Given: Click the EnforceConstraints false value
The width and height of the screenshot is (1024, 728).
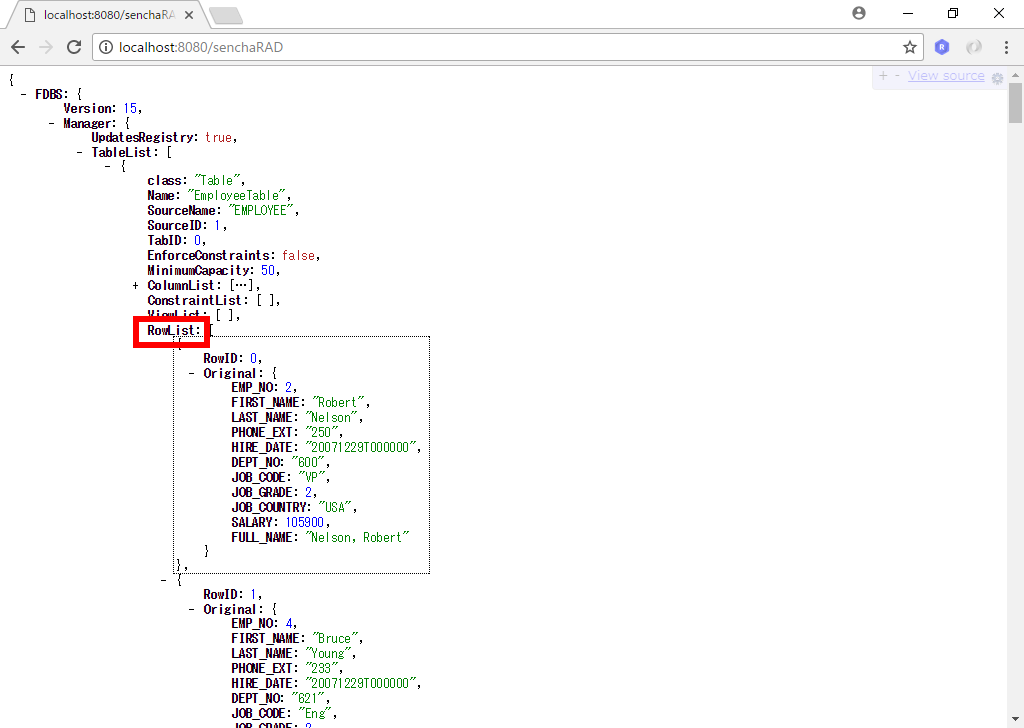Looking at the screenshot, I should tap(298, 255).
